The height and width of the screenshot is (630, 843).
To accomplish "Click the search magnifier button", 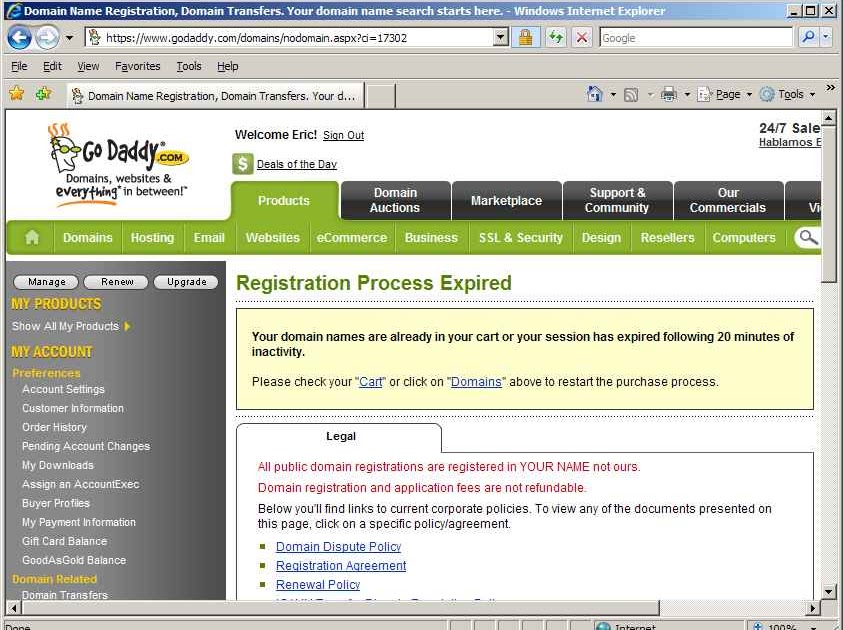I will pyautogui.click(x=808, y=38).
